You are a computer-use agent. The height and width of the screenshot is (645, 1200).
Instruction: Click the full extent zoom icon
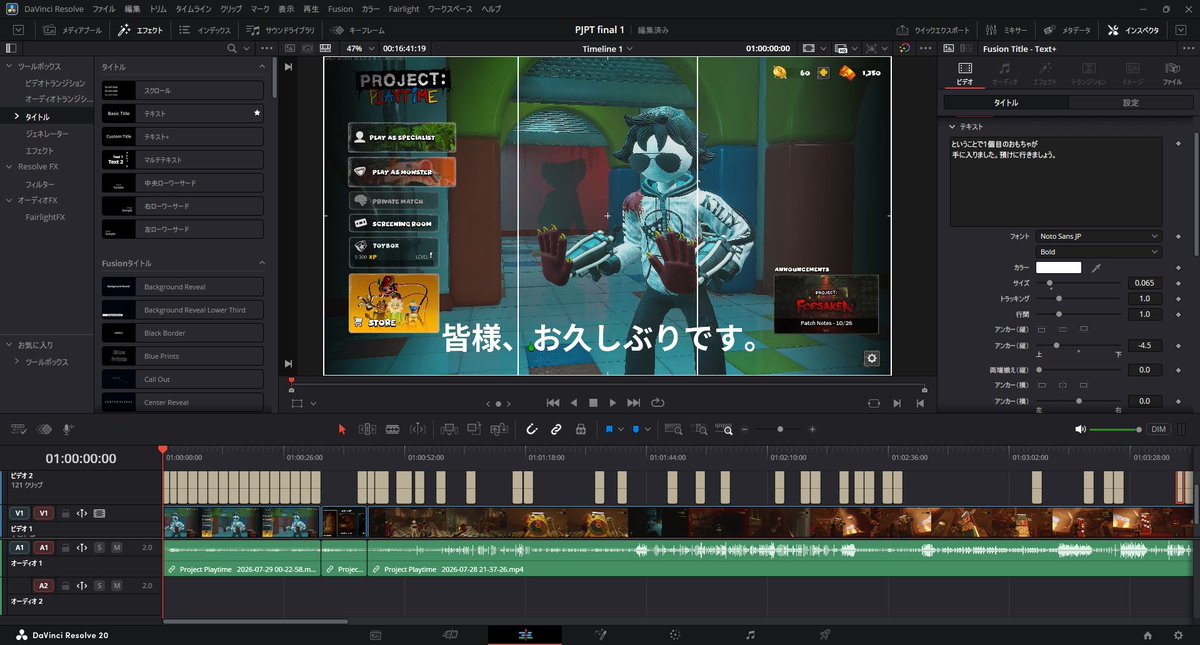(675, 429)
